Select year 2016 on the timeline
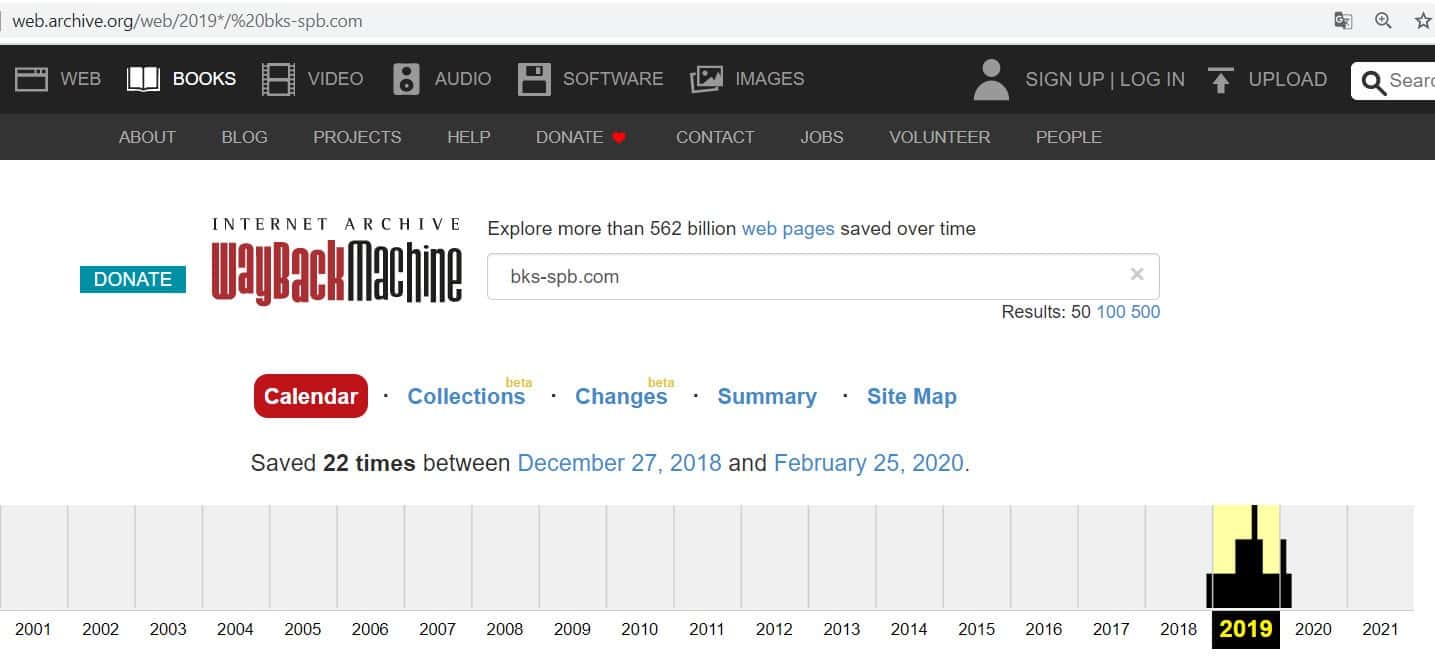 pos(1044,629)
